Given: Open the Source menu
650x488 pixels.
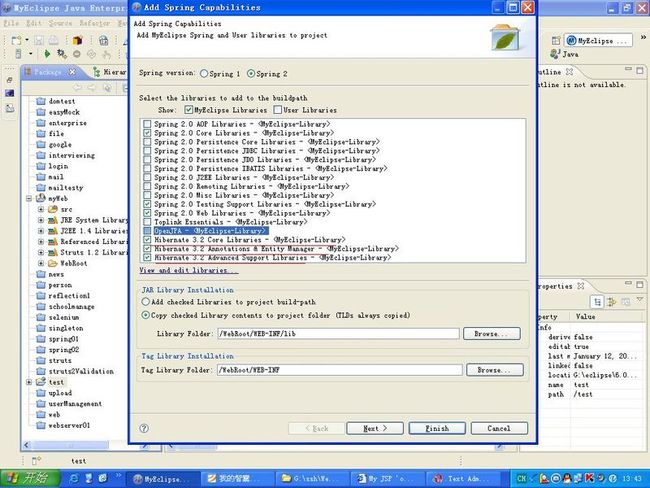Looking at the screenshot, I should (x=61, y=23).
